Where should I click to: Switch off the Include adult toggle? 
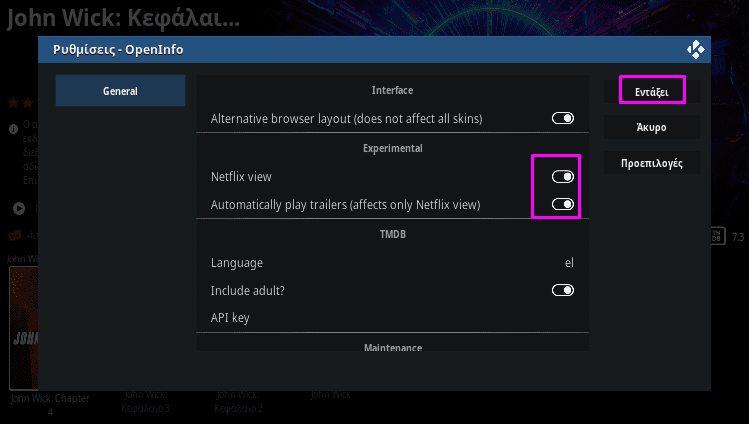click(x=563, y=290)
